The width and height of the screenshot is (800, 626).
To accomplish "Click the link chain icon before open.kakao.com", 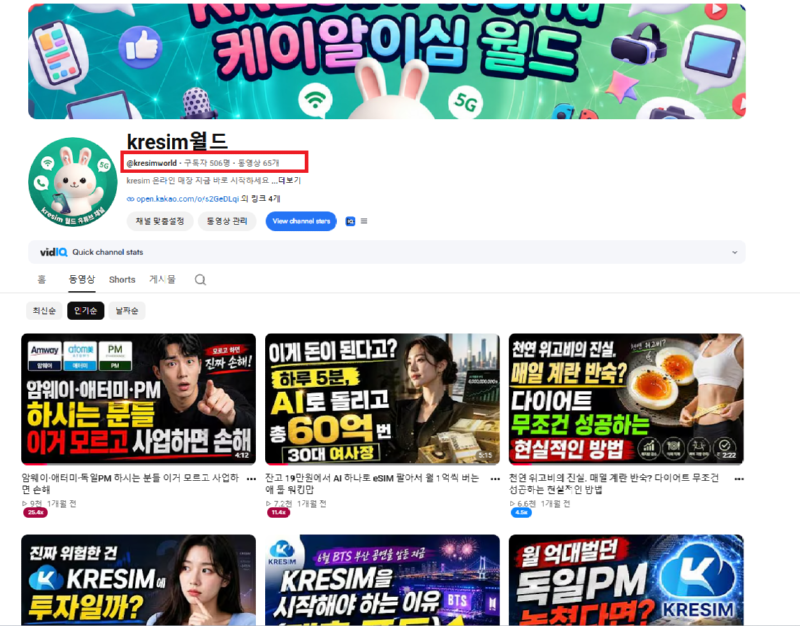I will click(131, 199).
